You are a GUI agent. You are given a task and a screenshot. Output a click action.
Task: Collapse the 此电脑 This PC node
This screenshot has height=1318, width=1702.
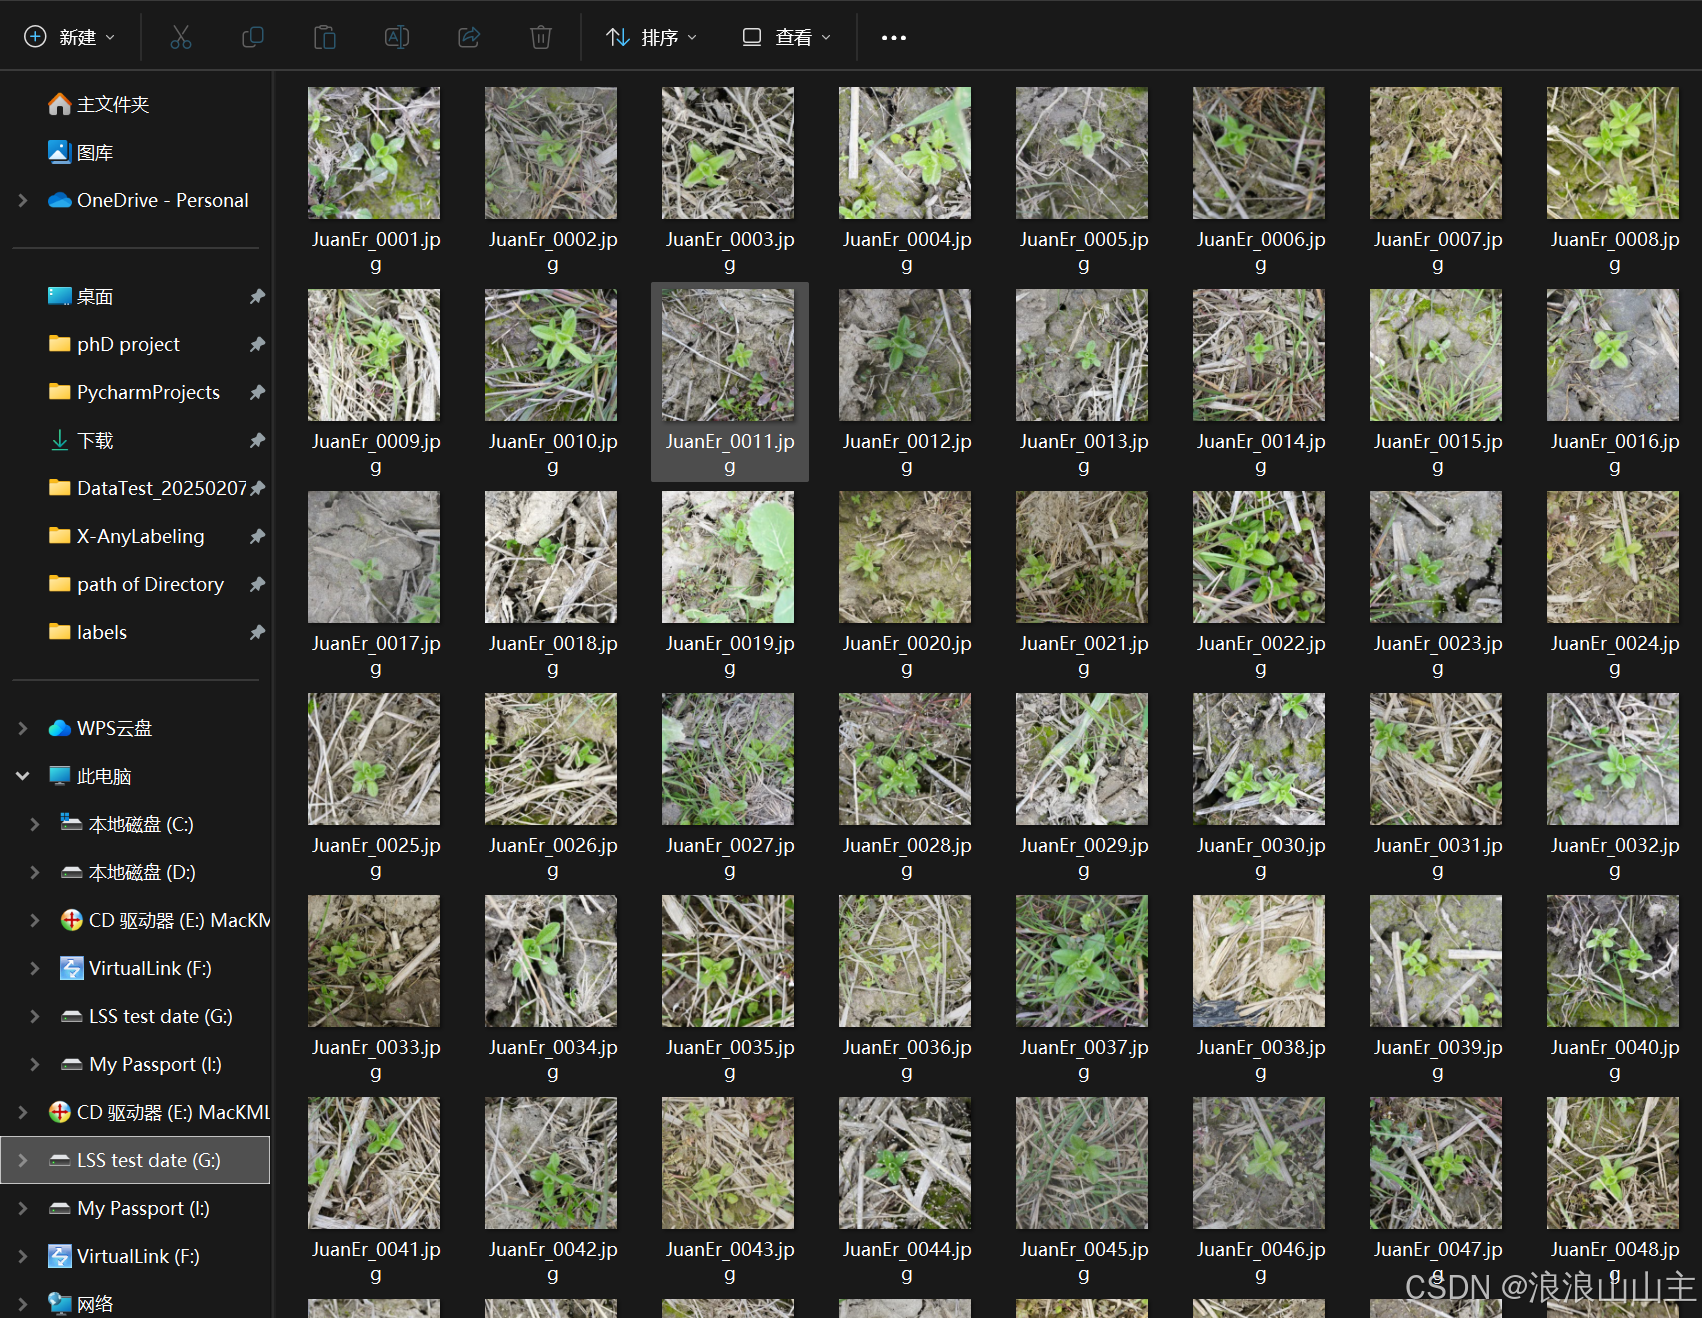click(22, 776)
